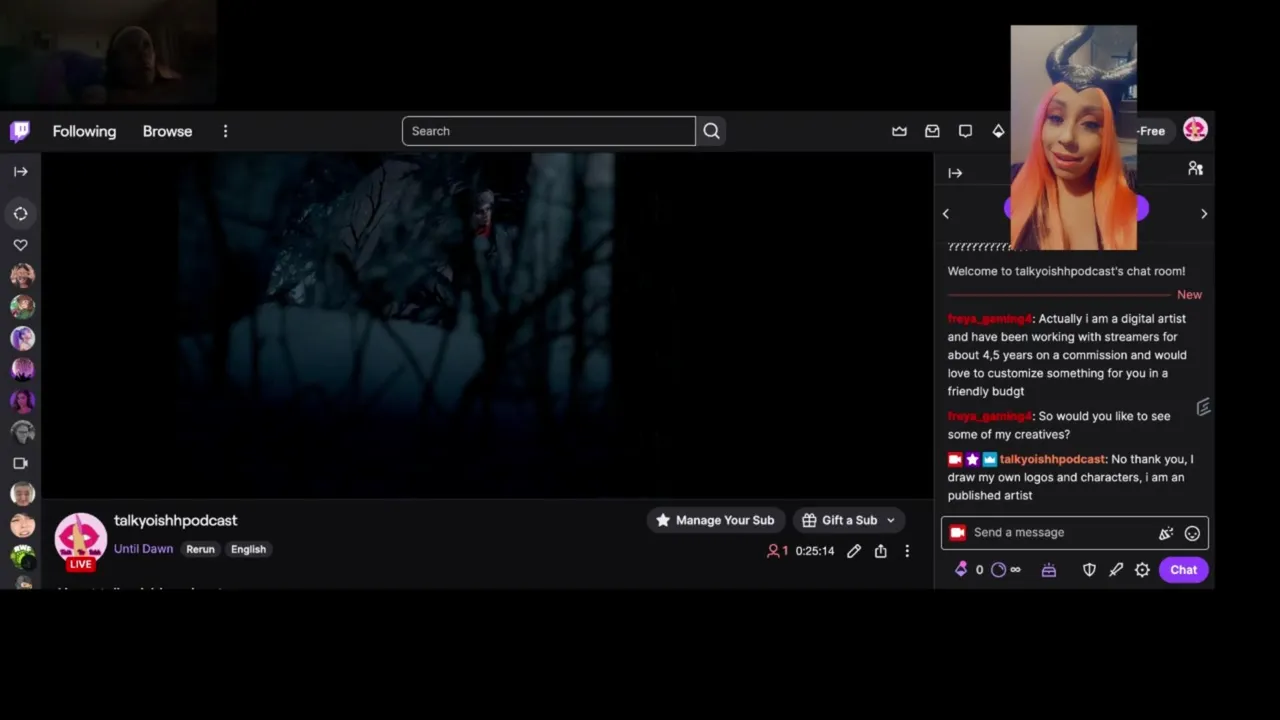1280x720 pixels.
Task: Open the Following tab
Action: [x=84, y=131]
